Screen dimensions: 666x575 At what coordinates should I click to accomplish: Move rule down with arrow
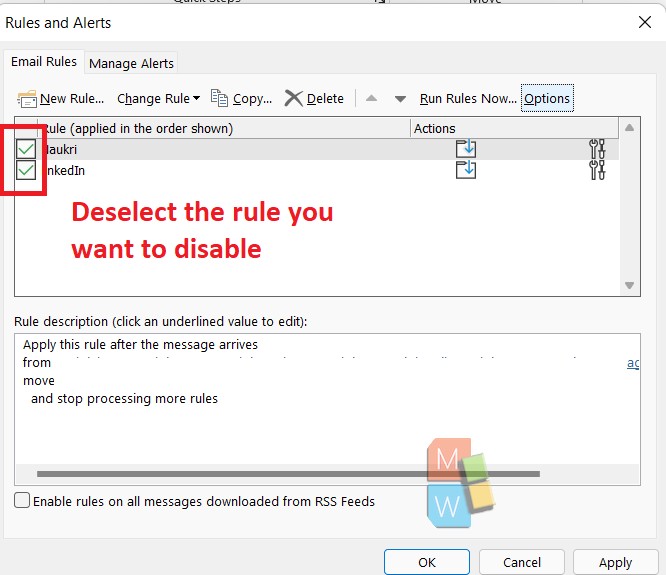pyautogui.click(x=400, y=99)
